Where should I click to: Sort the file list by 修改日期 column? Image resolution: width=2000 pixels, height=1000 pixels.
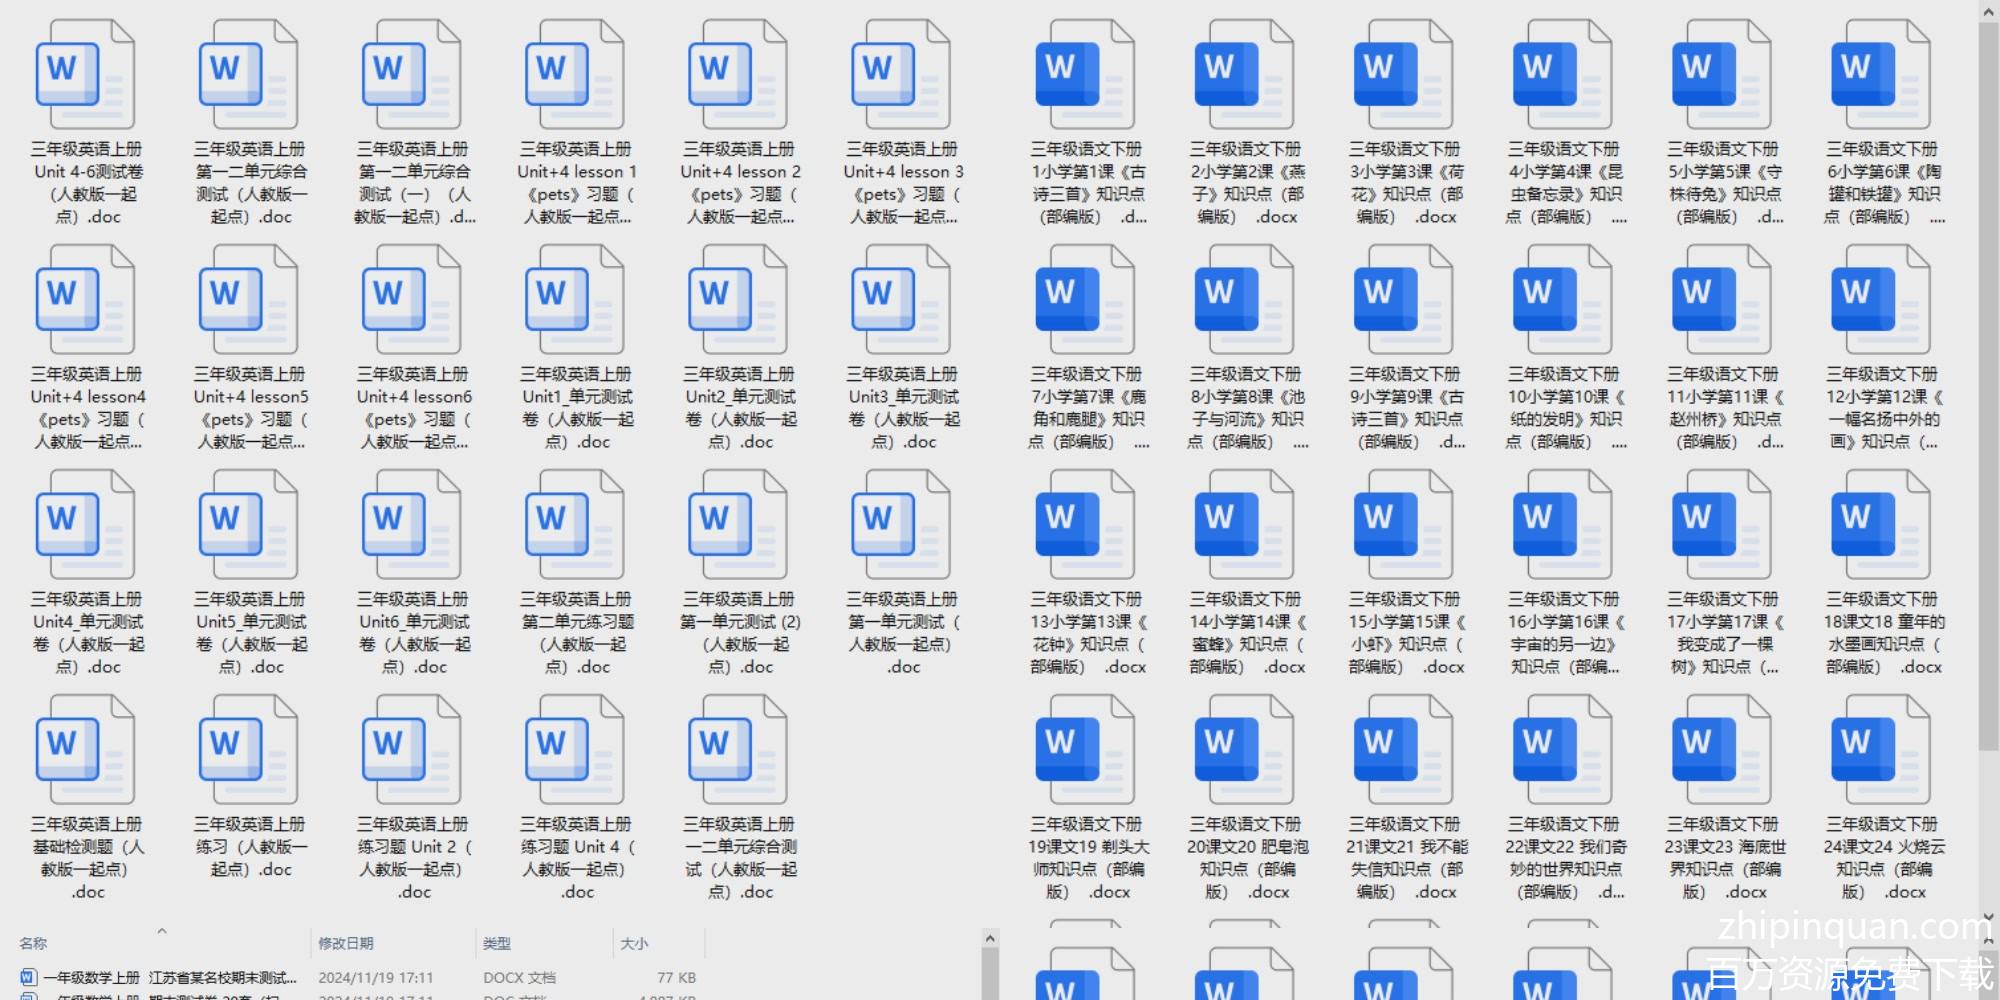(x=346, y=943)
